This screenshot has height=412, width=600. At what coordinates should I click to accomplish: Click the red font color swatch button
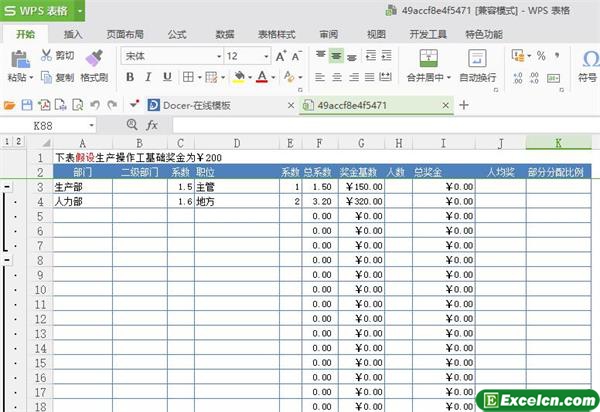point(260,77)
